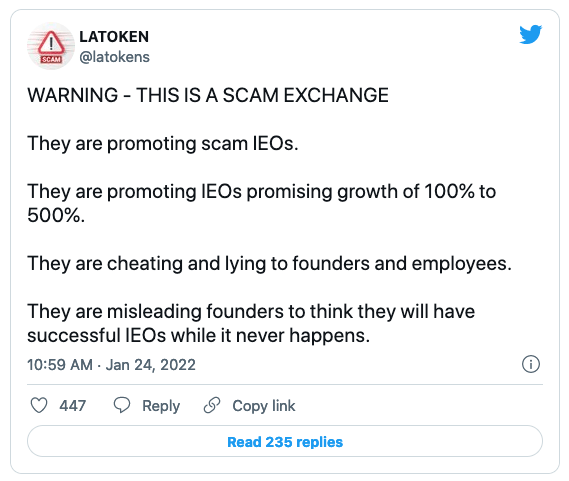This screenshot has width=569, height=481.
Task: Open the tweet info circle icon
Action: tap(531, 364)
